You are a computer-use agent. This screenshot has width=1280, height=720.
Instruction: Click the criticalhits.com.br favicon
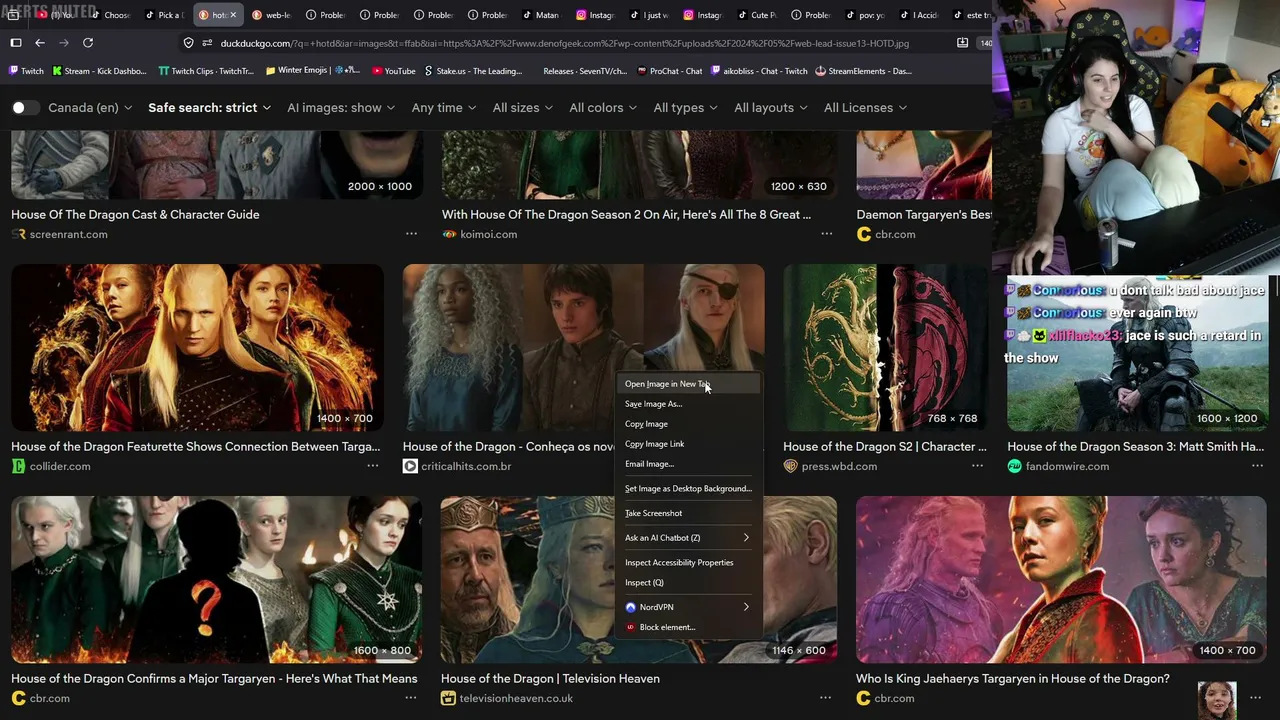click(410, 466)
